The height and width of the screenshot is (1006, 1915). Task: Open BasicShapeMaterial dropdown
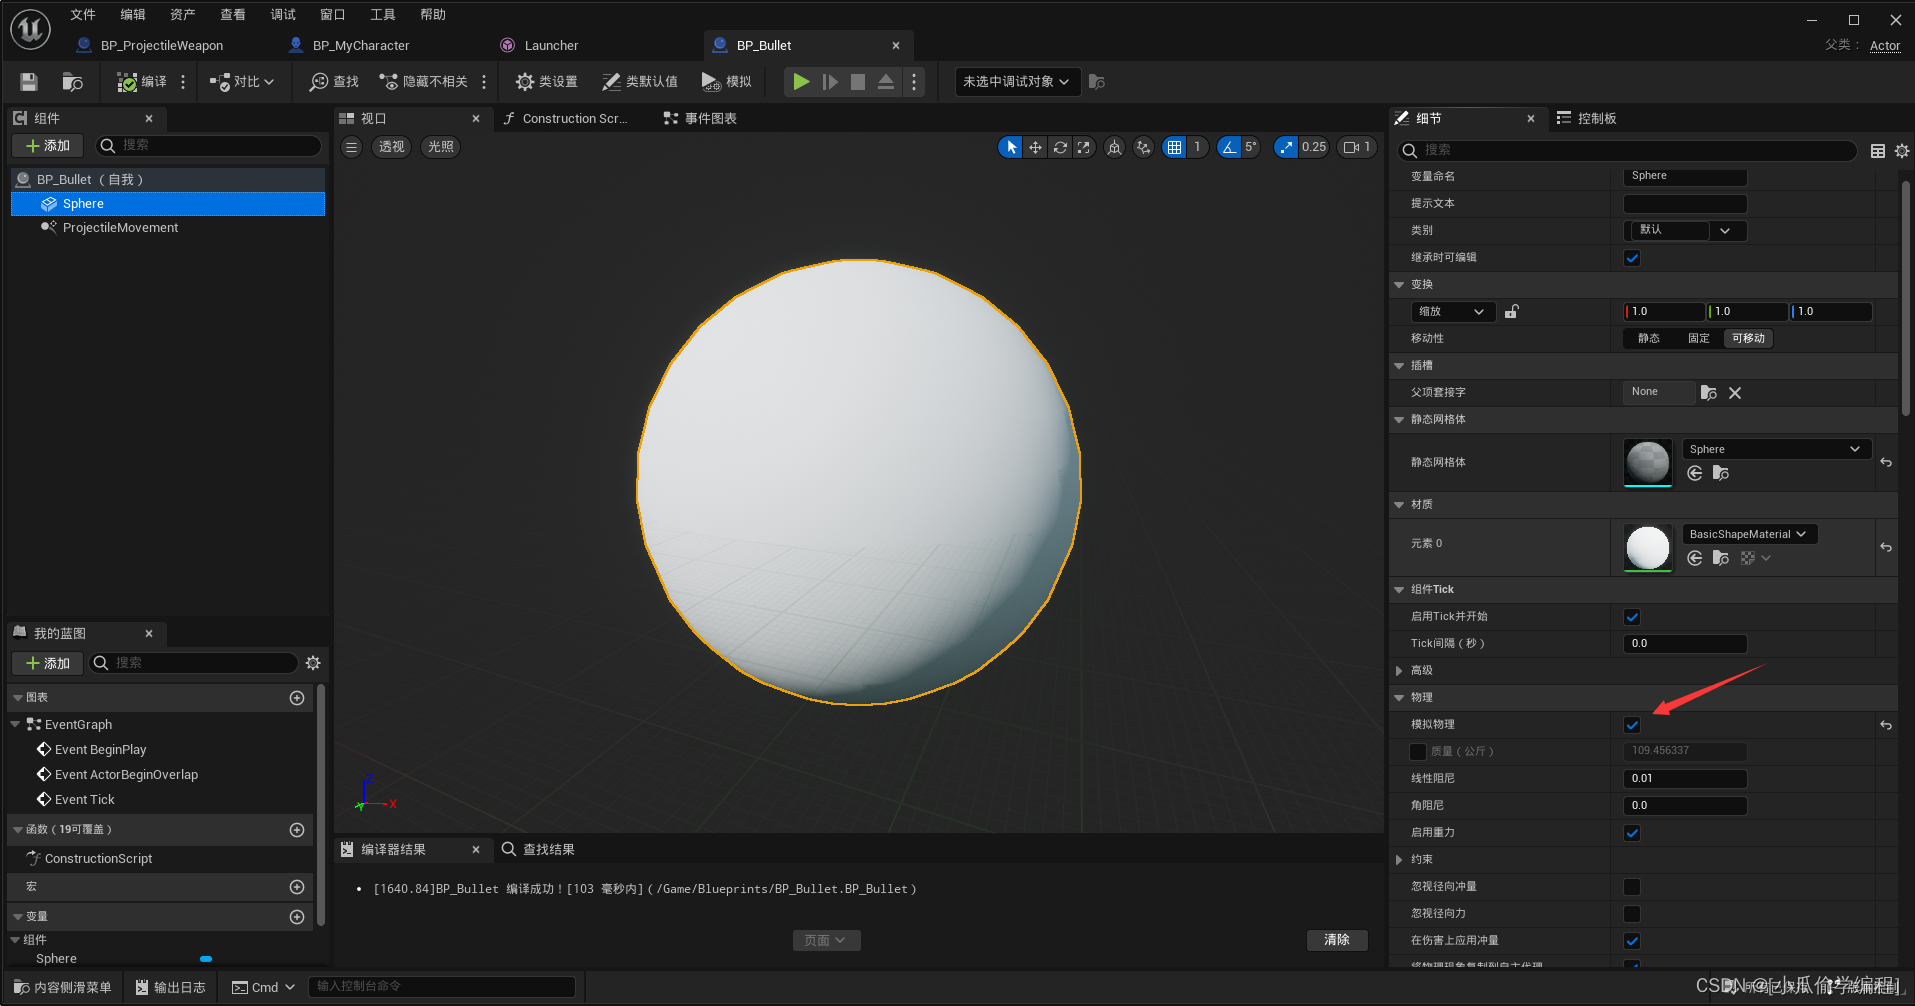[1749, 534]
